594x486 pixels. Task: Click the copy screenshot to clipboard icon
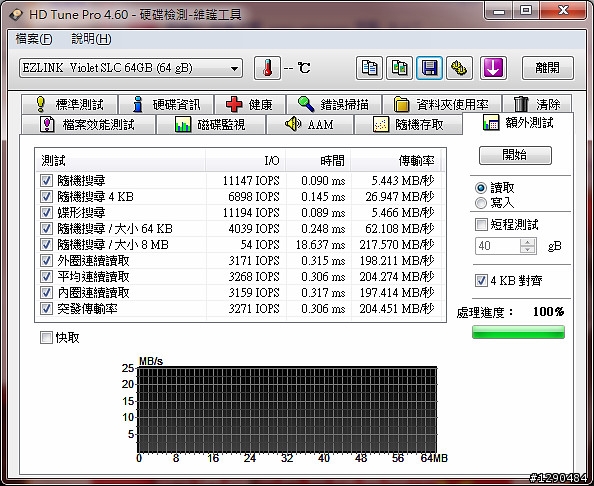(399, 68)
